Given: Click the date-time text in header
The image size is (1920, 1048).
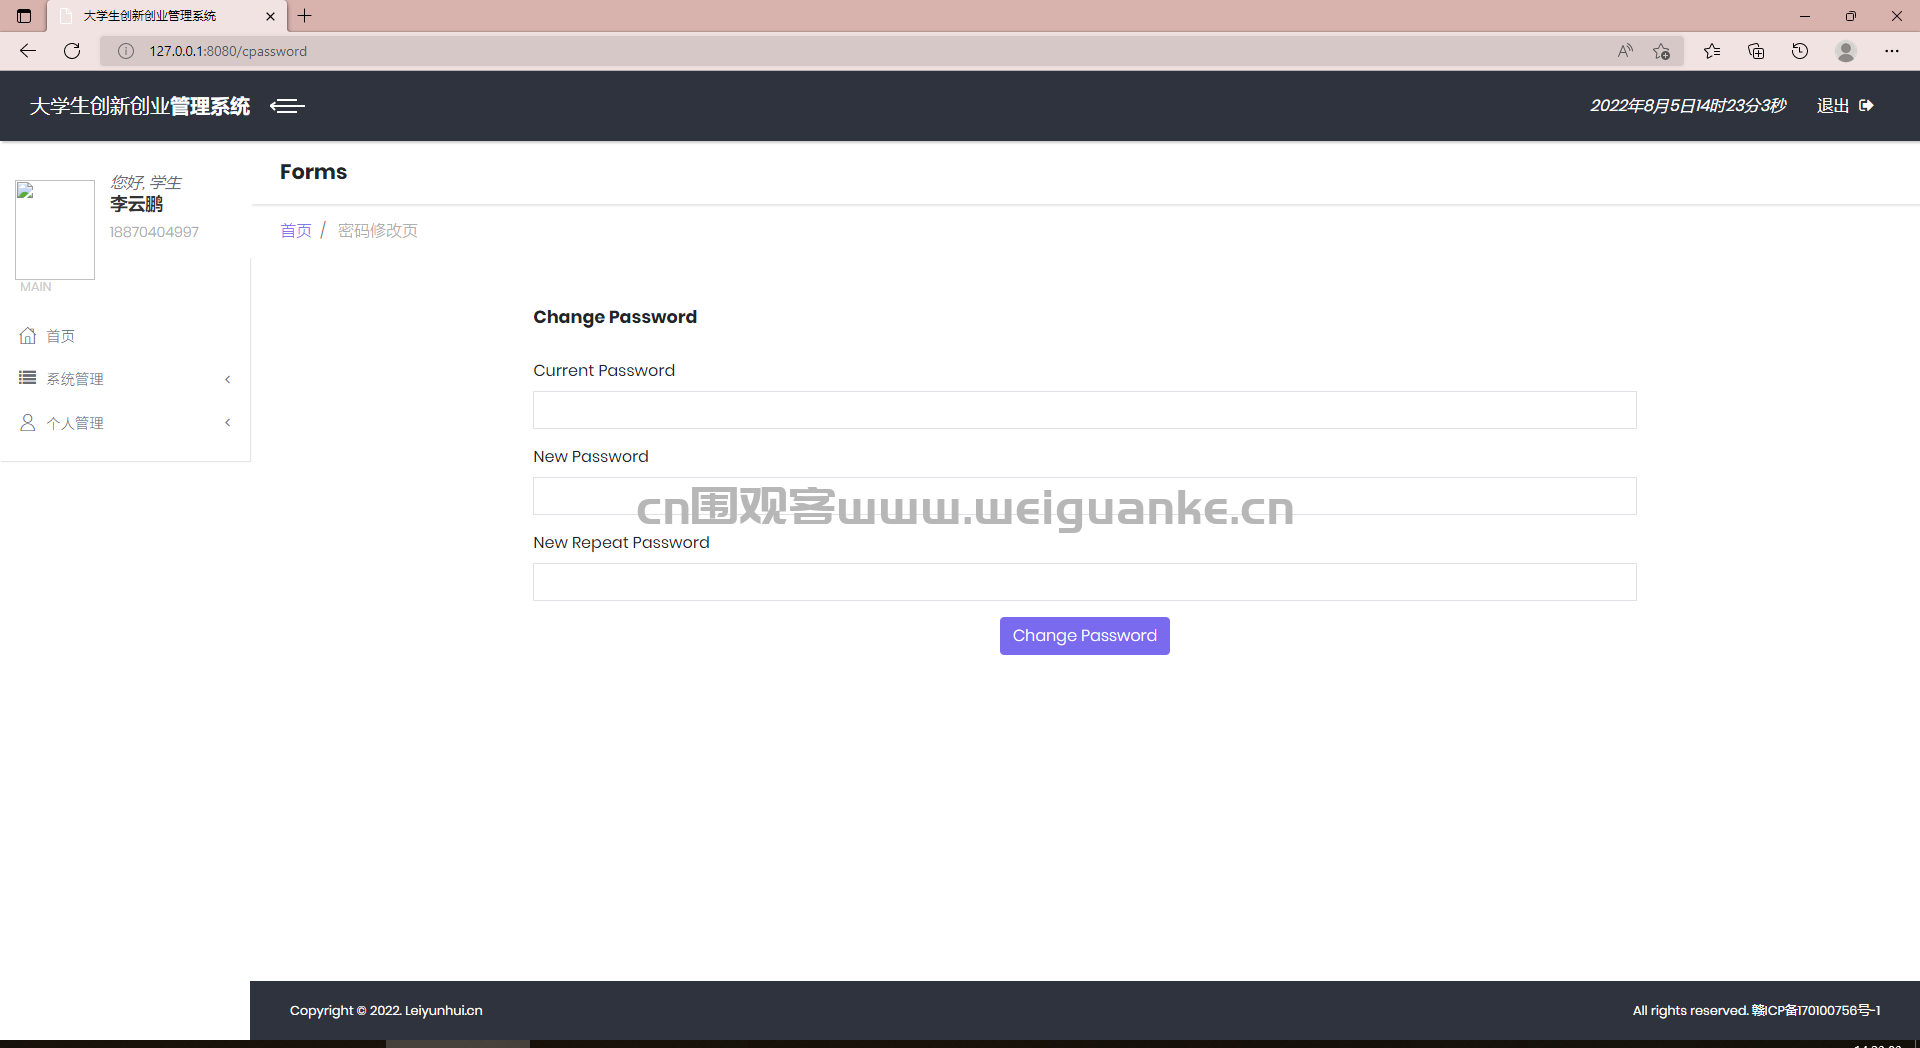Looking at the screenshot, I should 1688,106.
